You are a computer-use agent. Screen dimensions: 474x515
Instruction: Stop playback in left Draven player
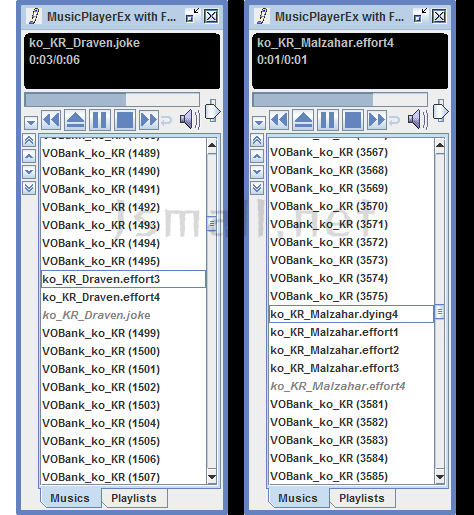125,120
